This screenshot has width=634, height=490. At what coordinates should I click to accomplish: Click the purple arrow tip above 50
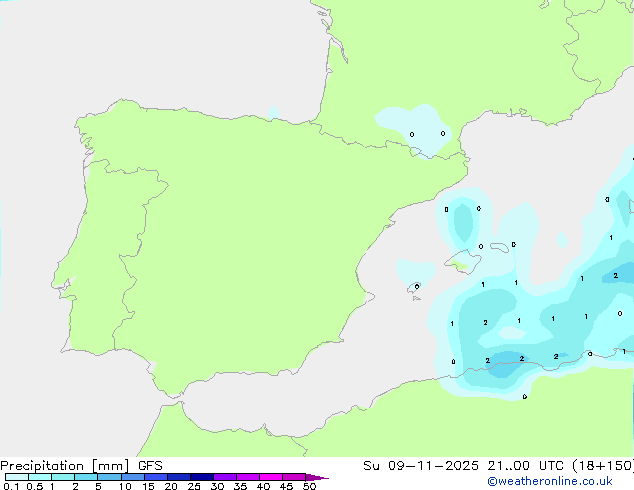click(x=317, y=477)
